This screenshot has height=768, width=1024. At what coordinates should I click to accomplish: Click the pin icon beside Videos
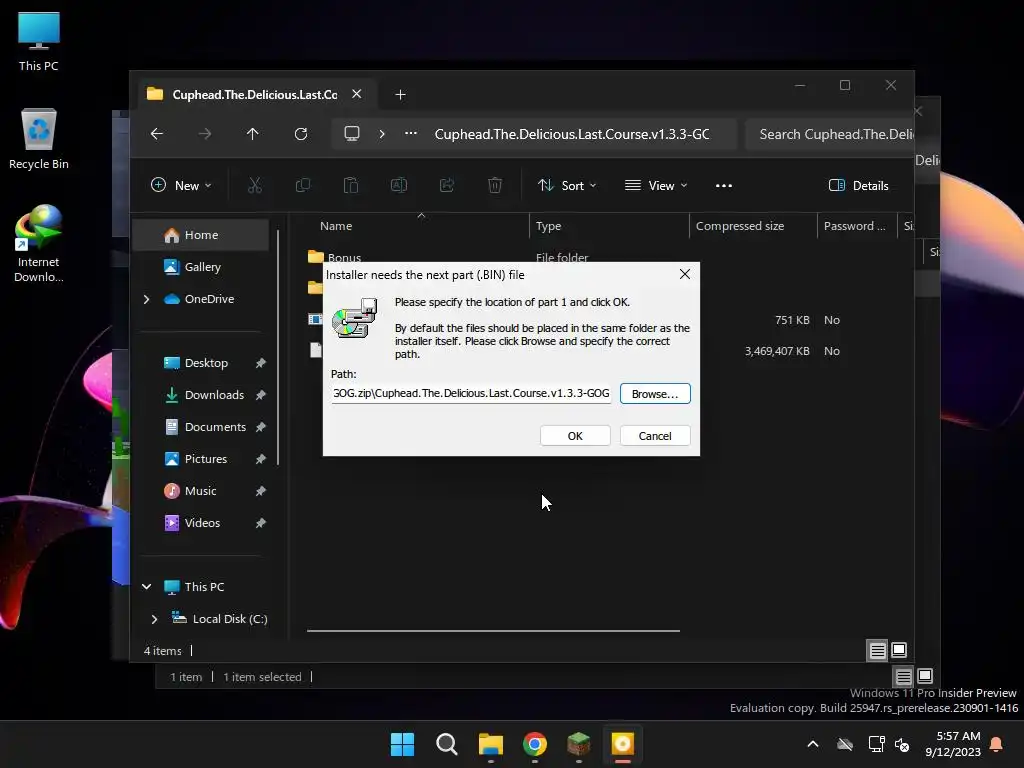point(261,523)
